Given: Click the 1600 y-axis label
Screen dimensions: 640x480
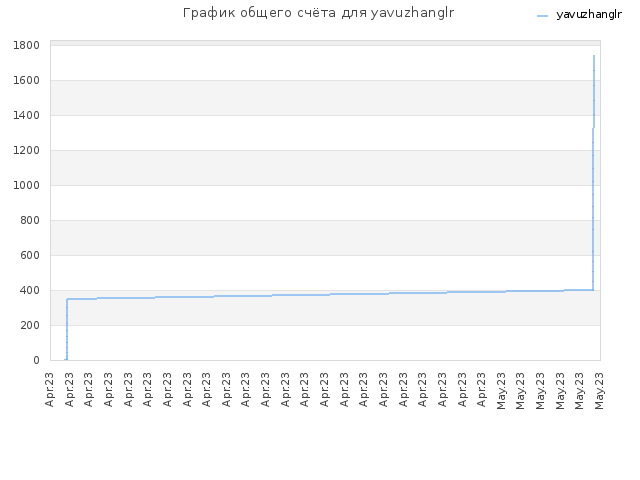Looking at the screenshot, I should 26,80.
